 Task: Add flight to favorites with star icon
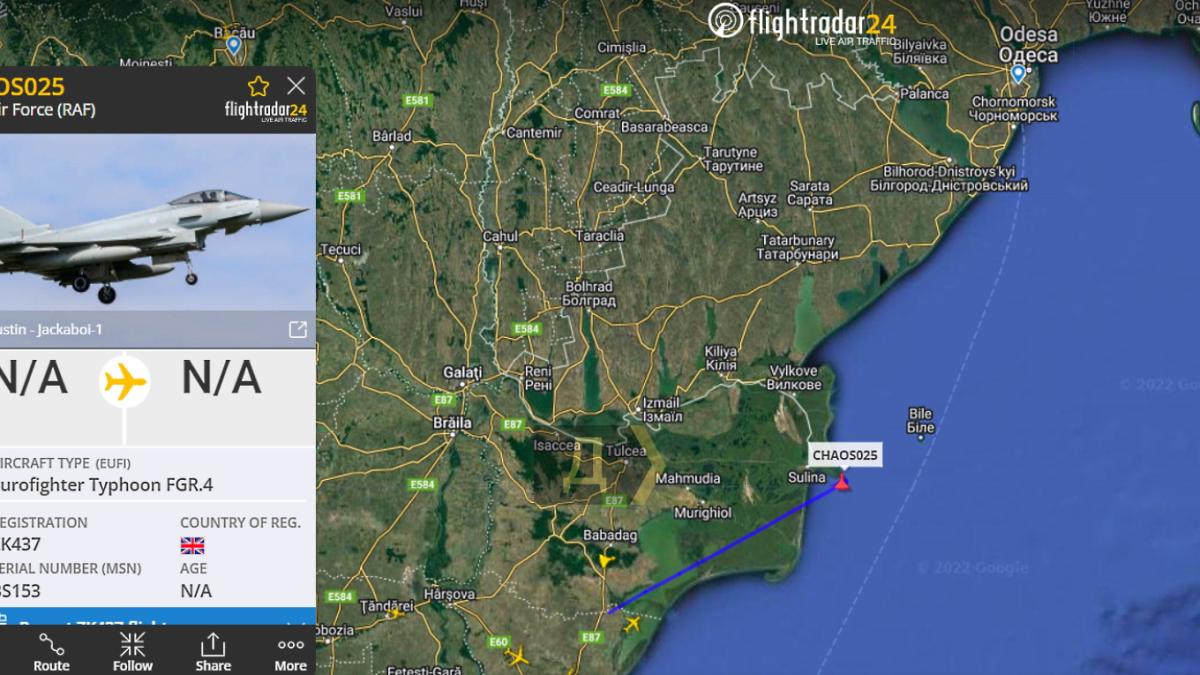pos(258,86)
